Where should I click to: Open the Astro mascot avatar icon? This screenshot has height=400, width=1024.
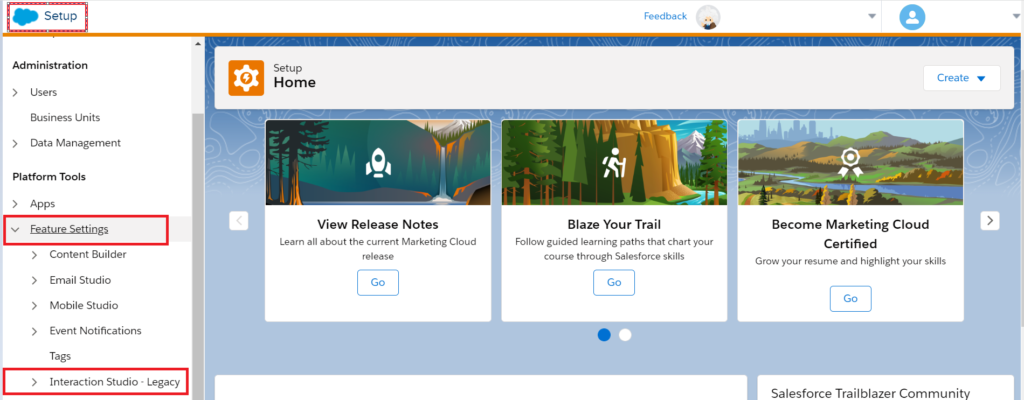[709, 16]
